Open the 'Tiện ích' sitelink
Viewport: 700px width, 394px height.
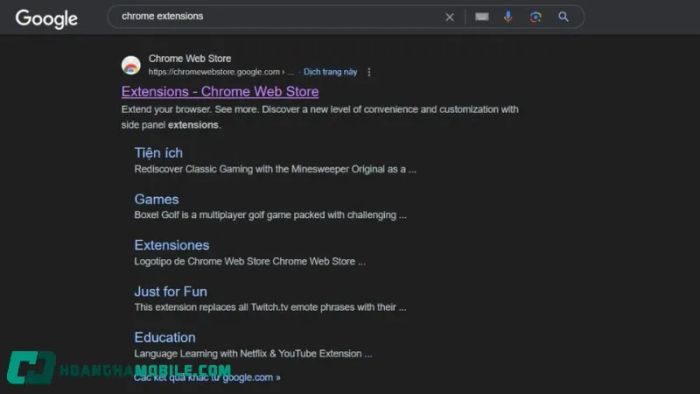(x=158, y=153)
